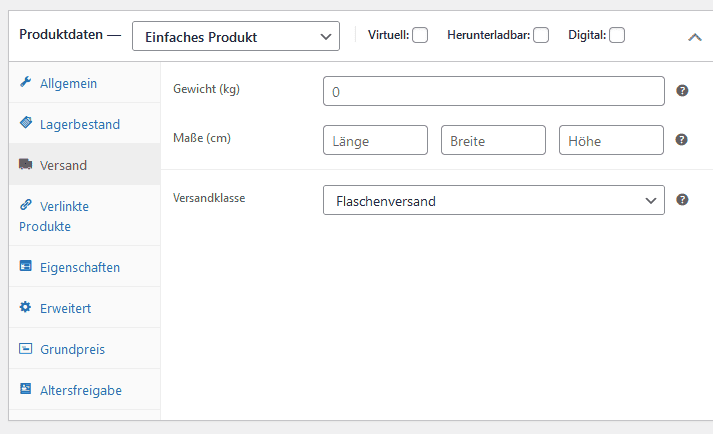Enable the Virtuell checkbox

click(420, 36)
